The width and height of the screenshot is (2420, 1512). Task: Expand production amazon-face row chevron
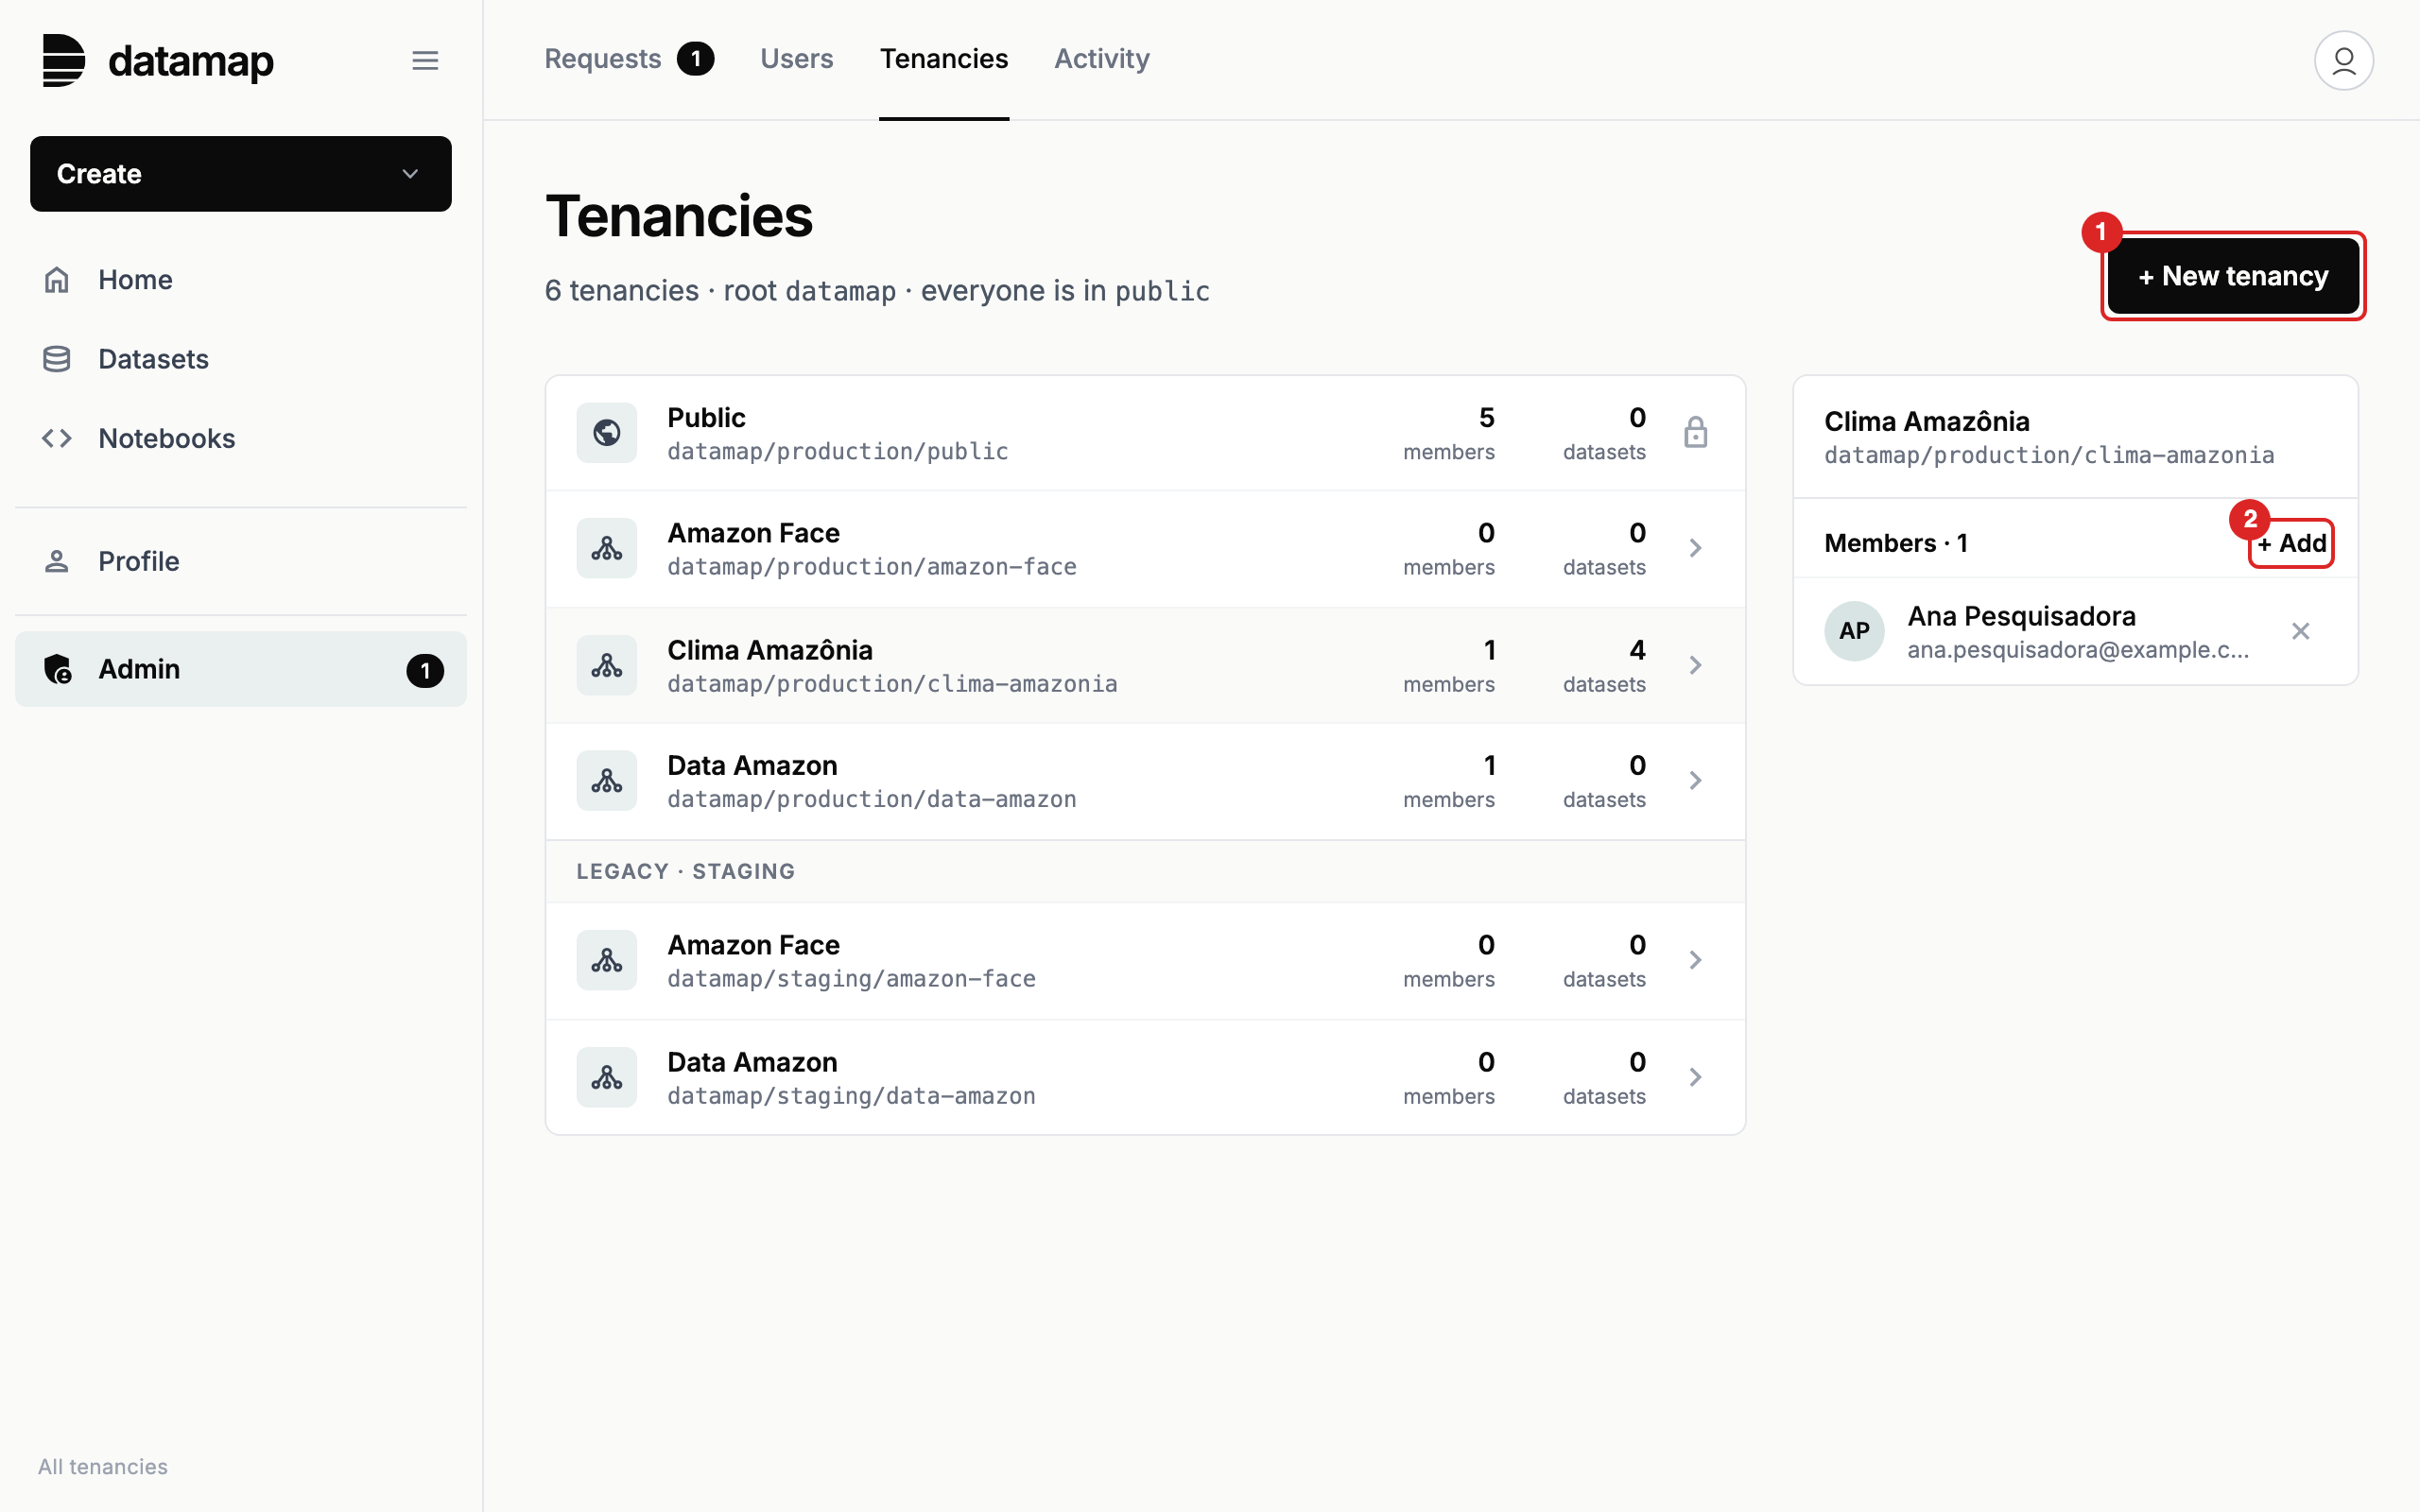click(x=1695, y=548)
